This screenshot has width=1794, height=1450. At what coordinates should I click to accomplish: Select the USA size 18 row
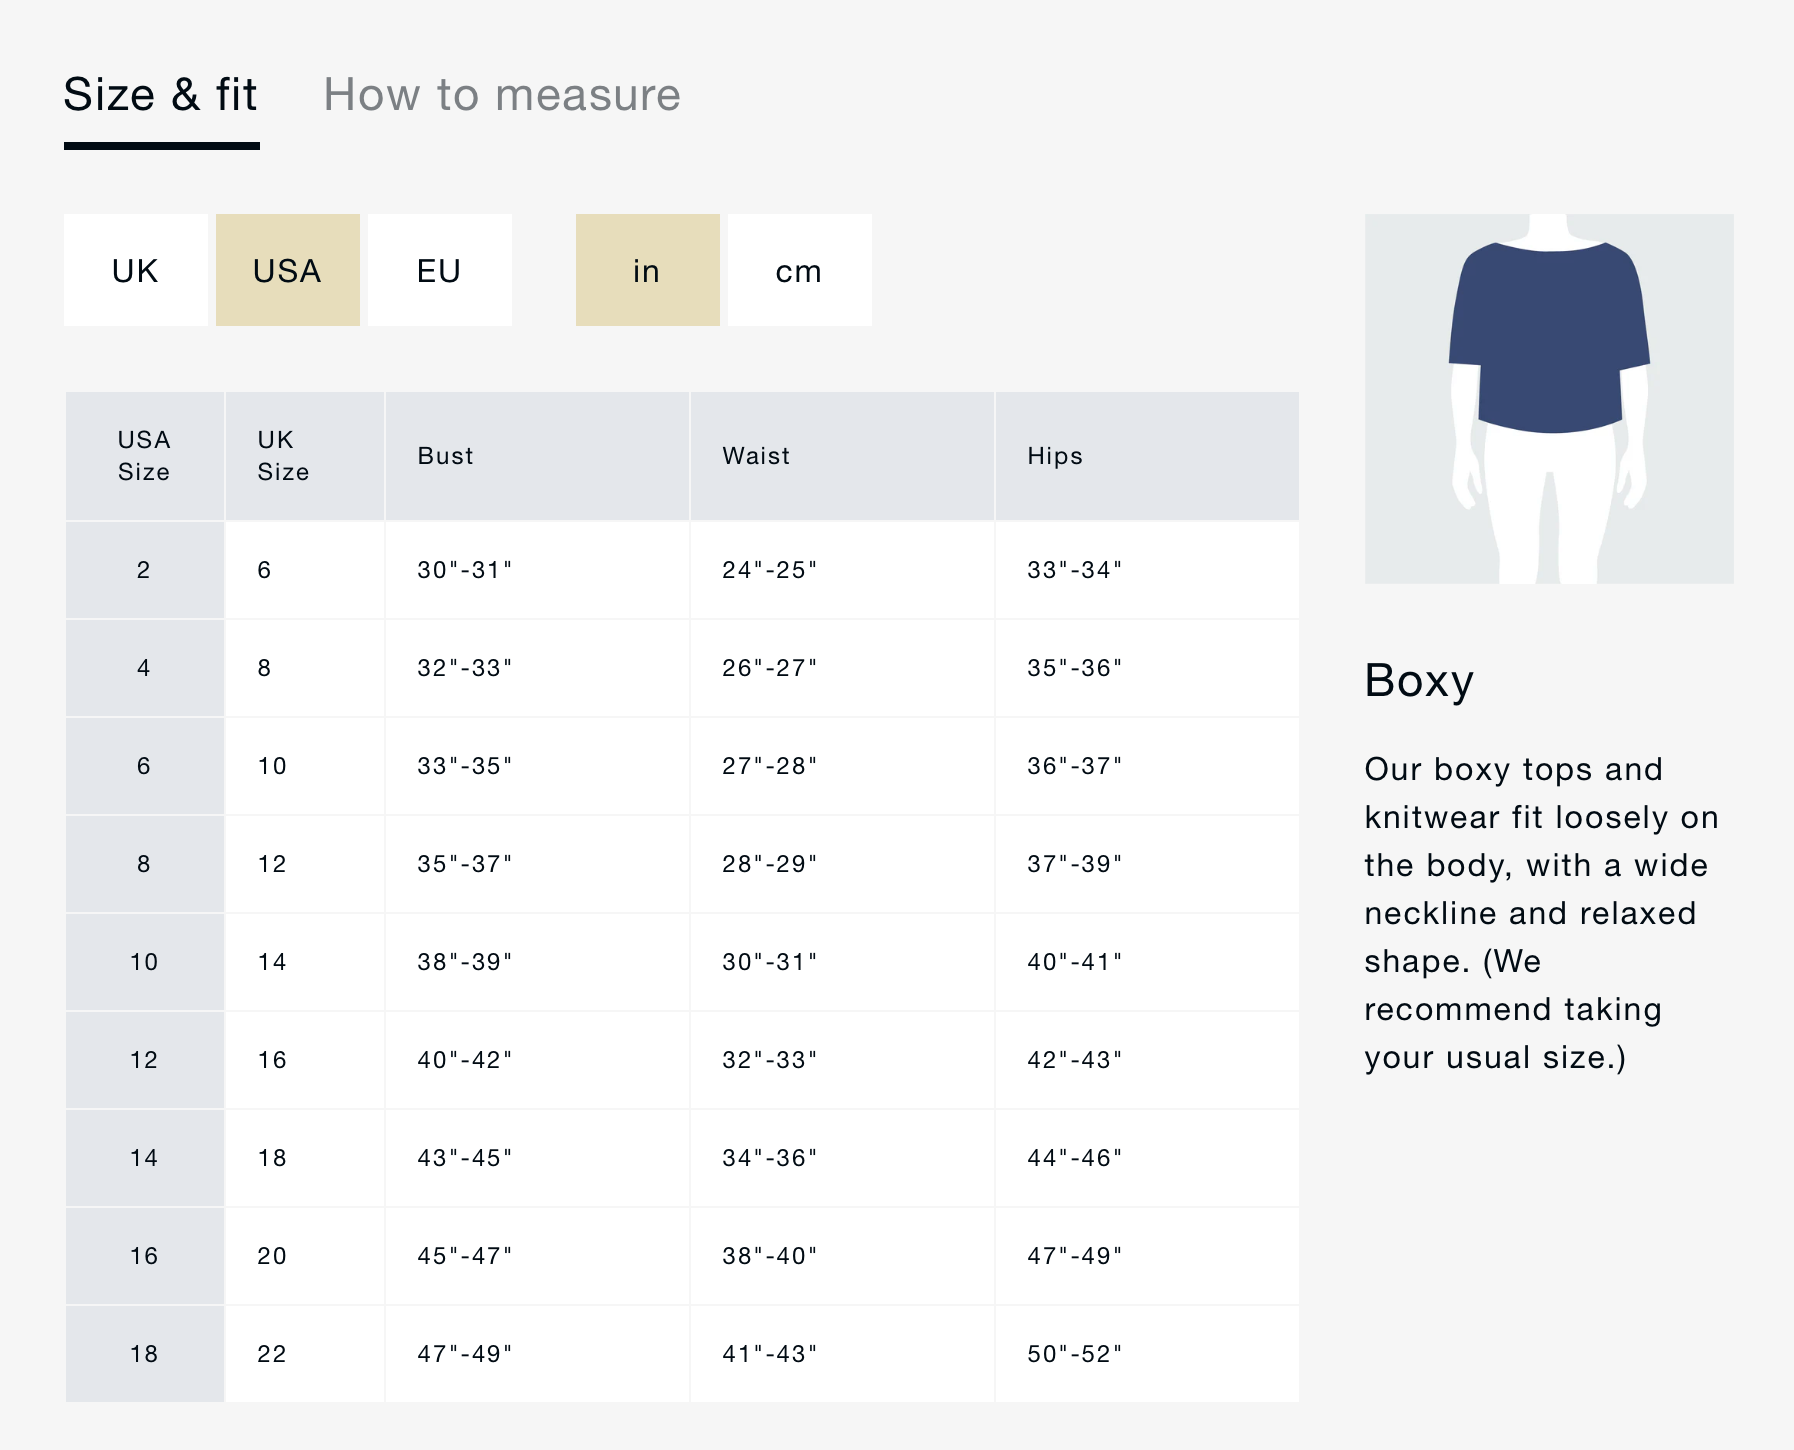click(x=144, y=1354)
